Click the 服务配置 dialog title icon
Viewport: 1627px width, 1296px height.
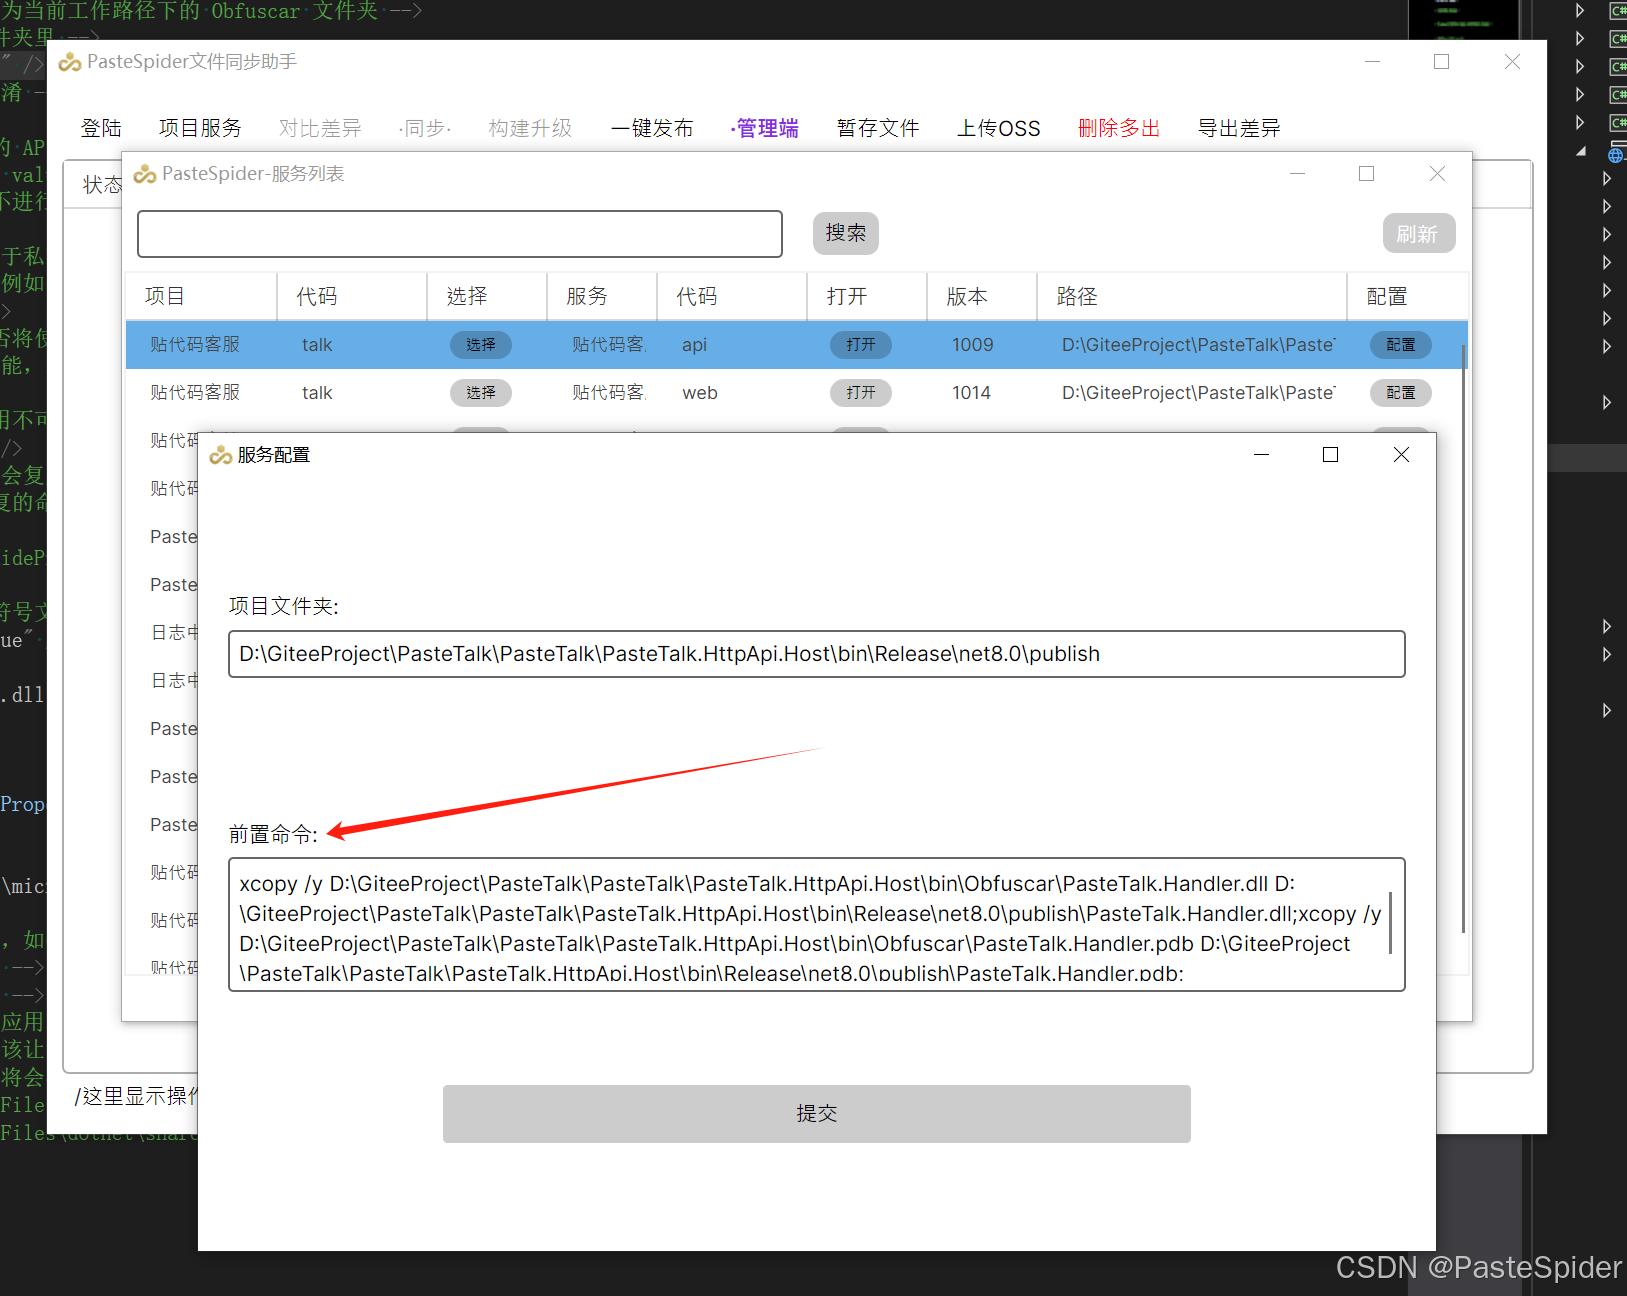tap(221, 456)
